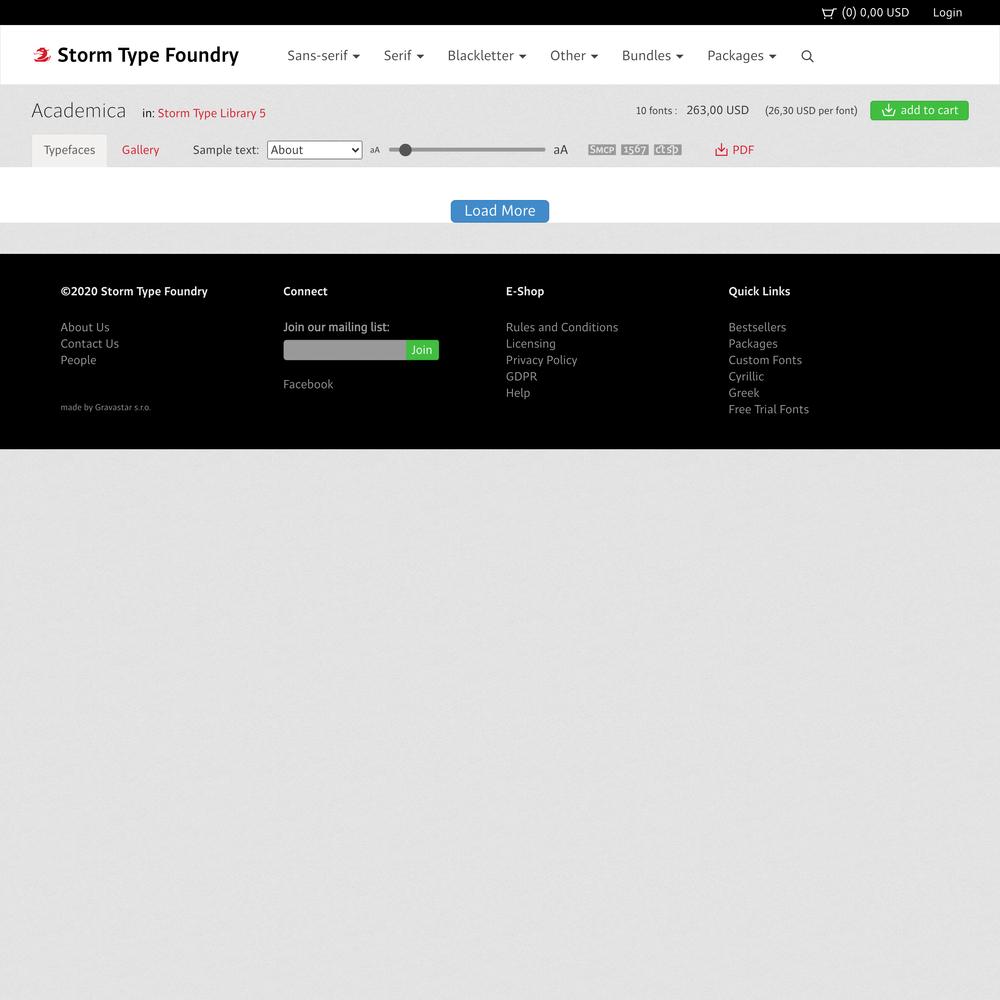Click the Join mailing list button
The width and height of the screenshot is (1000, 1000).
[422, 349]
